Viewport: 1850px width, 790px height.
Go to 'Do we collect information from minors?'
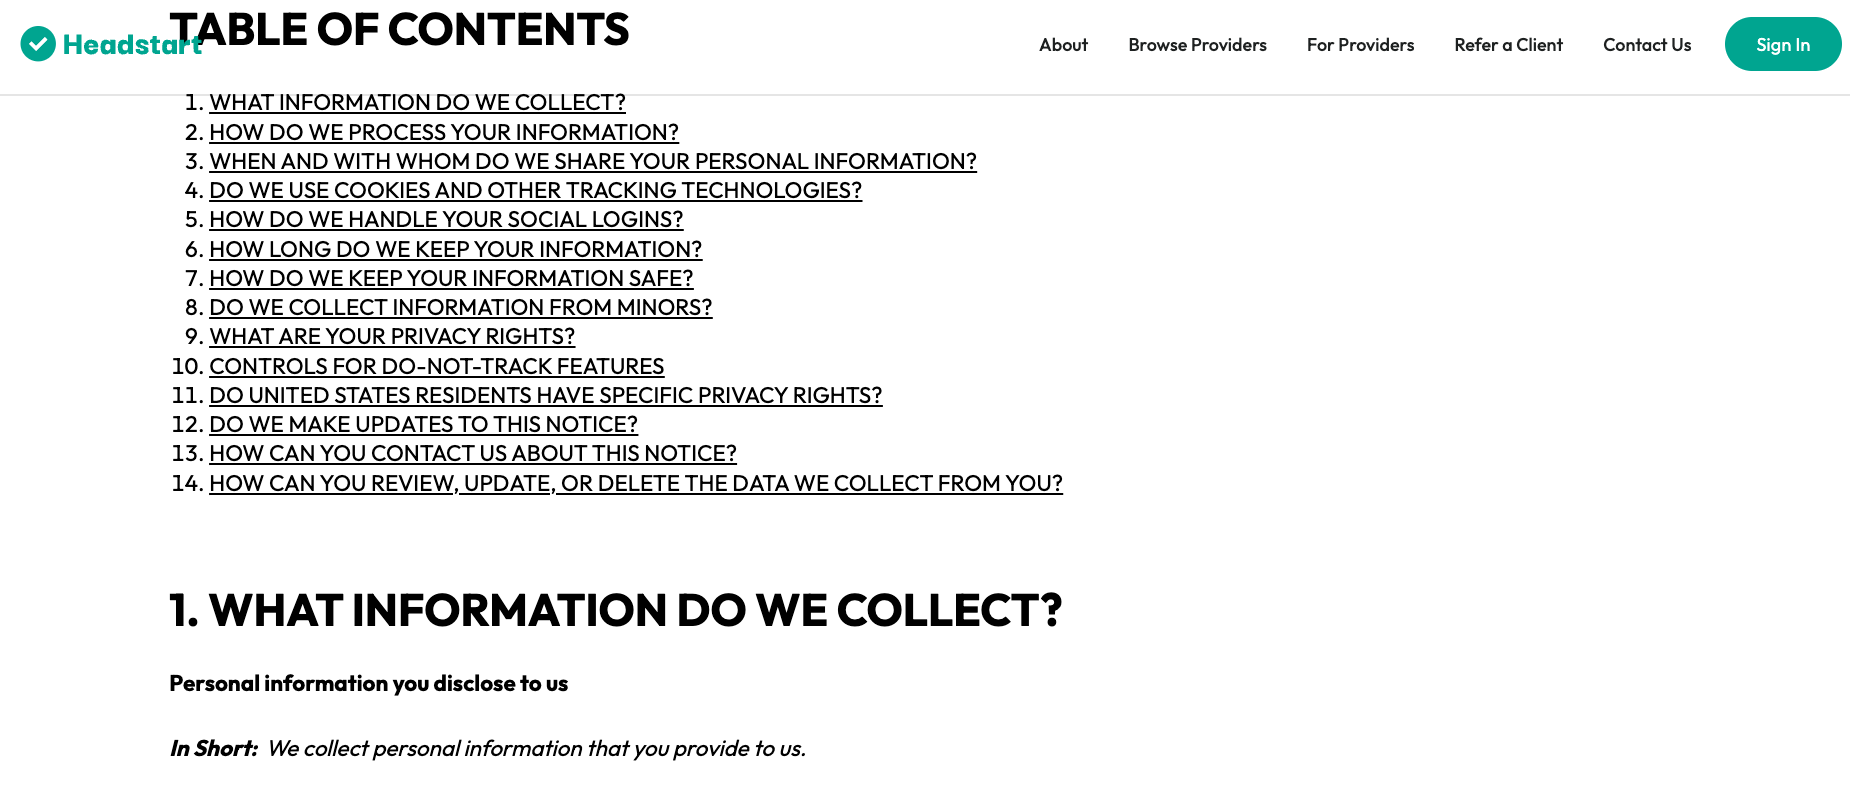tap(460, 308)
